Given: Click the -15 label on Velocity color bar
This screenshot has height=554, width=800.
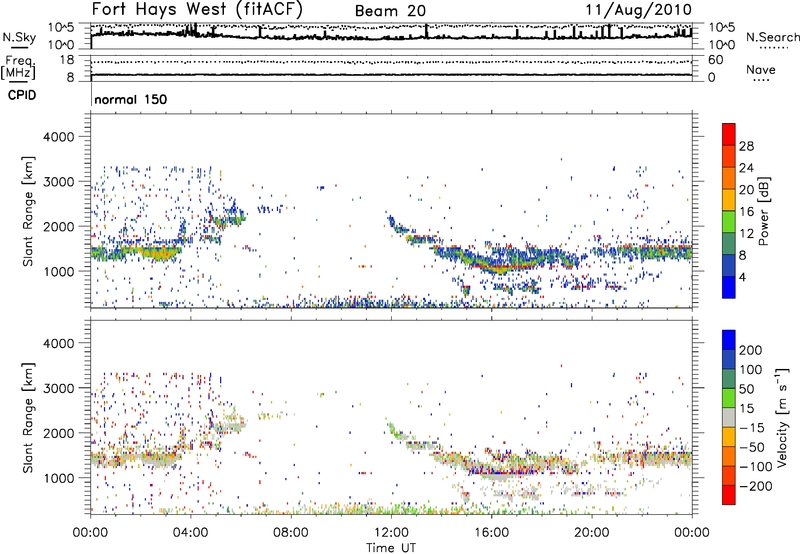Looking at the screenshot, I should [752, 427].
